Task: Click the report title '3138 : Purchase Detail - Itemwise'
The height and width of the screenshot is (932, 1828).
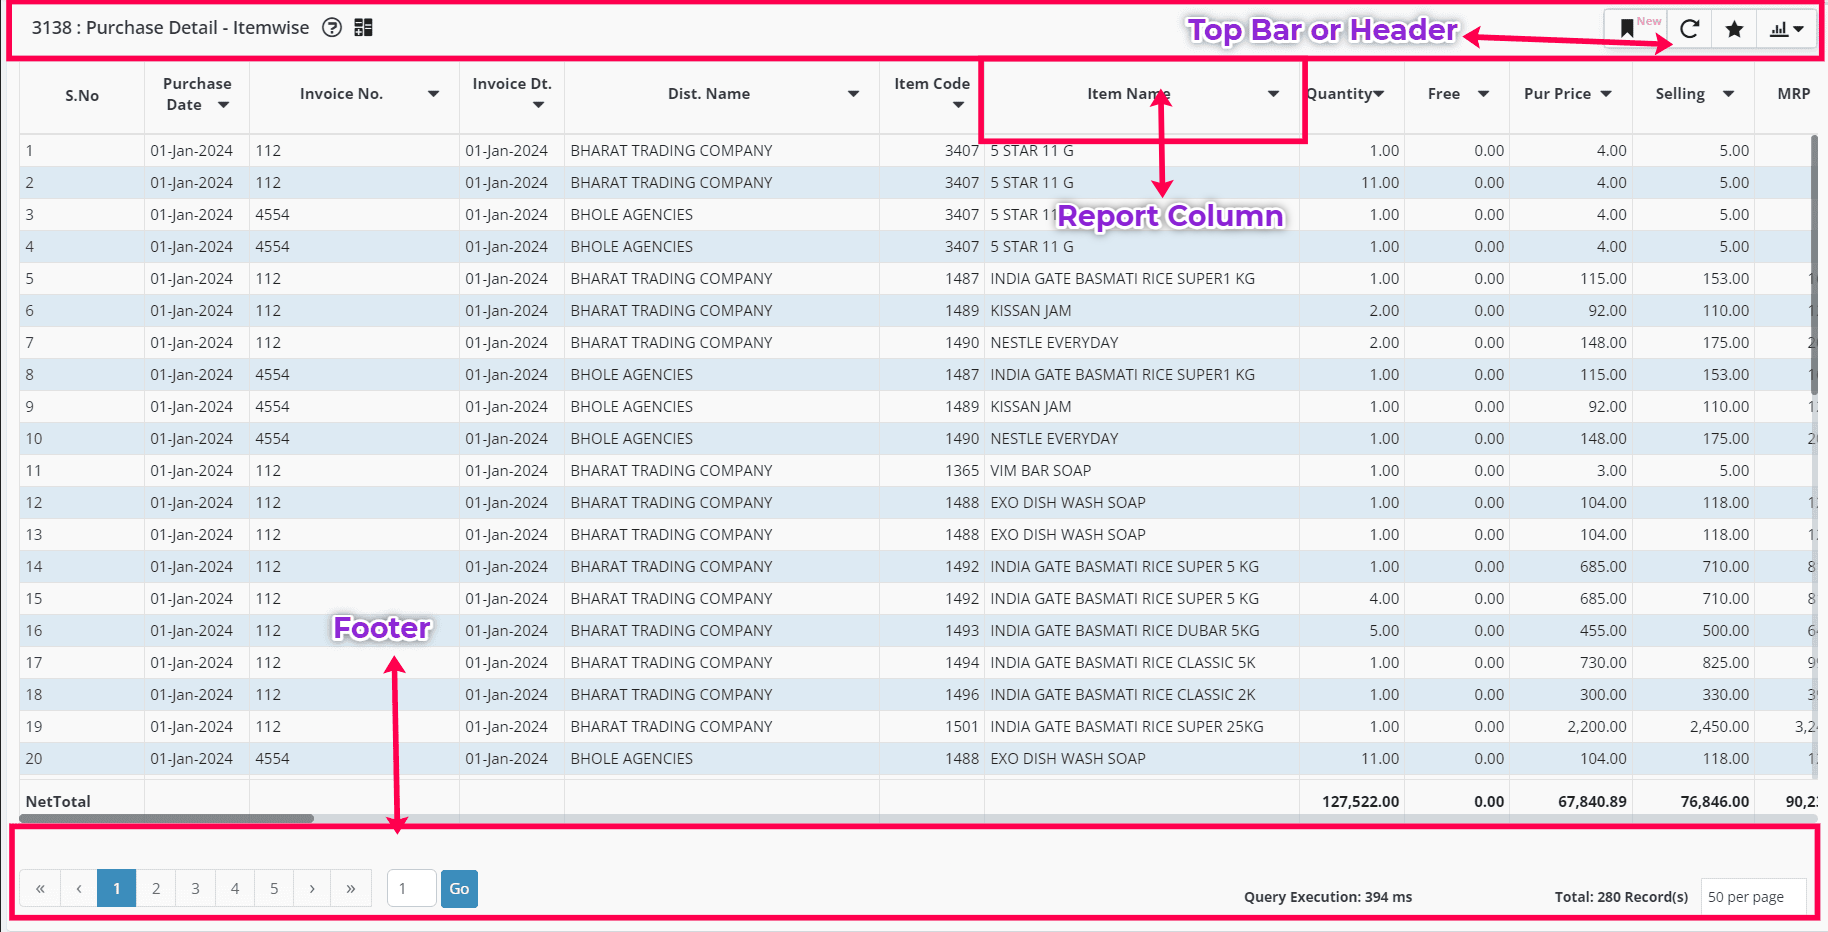Action: tap(170, 28)
